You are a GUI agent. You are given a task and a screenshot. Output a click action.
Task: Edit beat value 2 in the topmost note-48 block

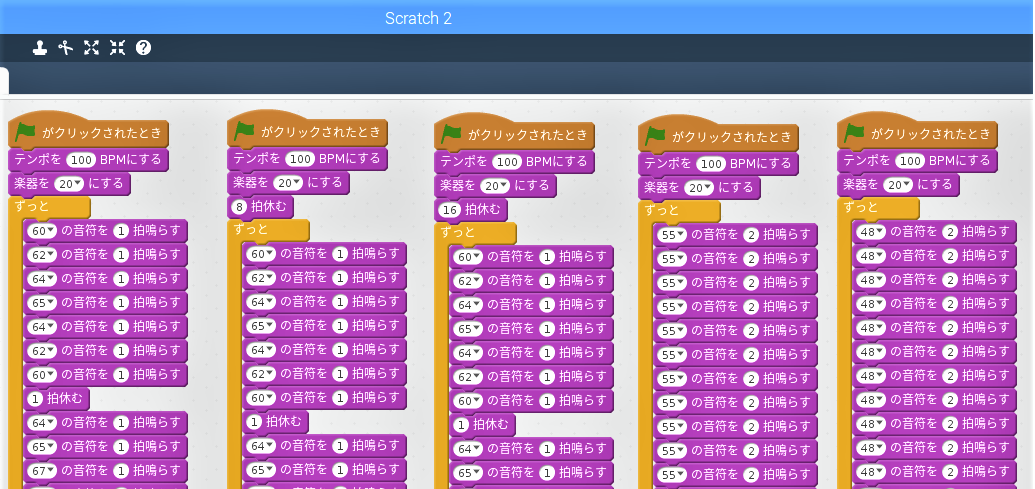point(950,232)
